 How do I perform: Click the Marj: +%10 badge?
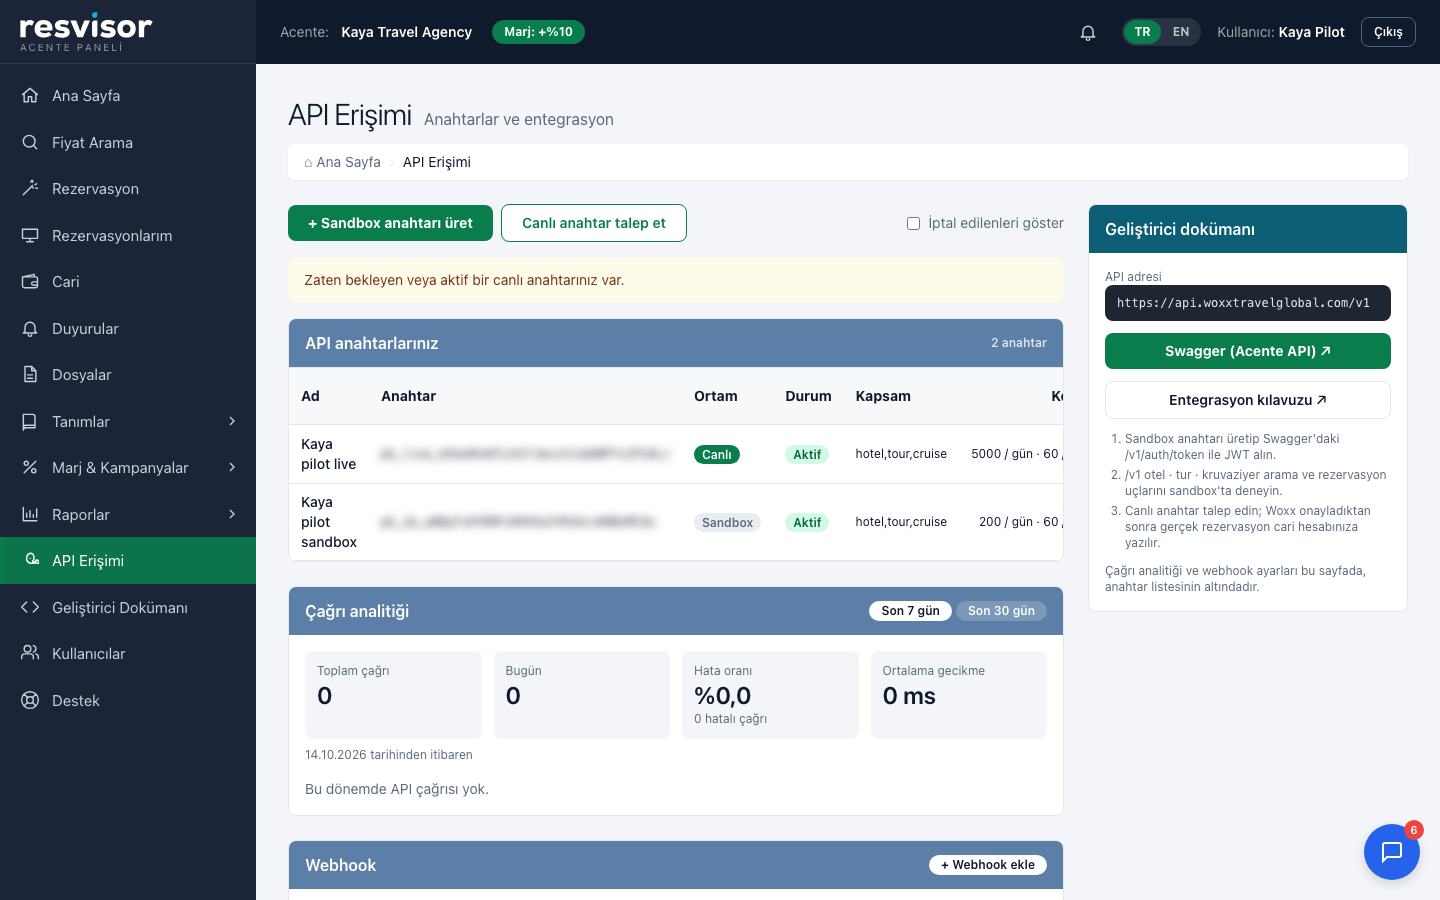pyautogui.click(x=538, y=32)
